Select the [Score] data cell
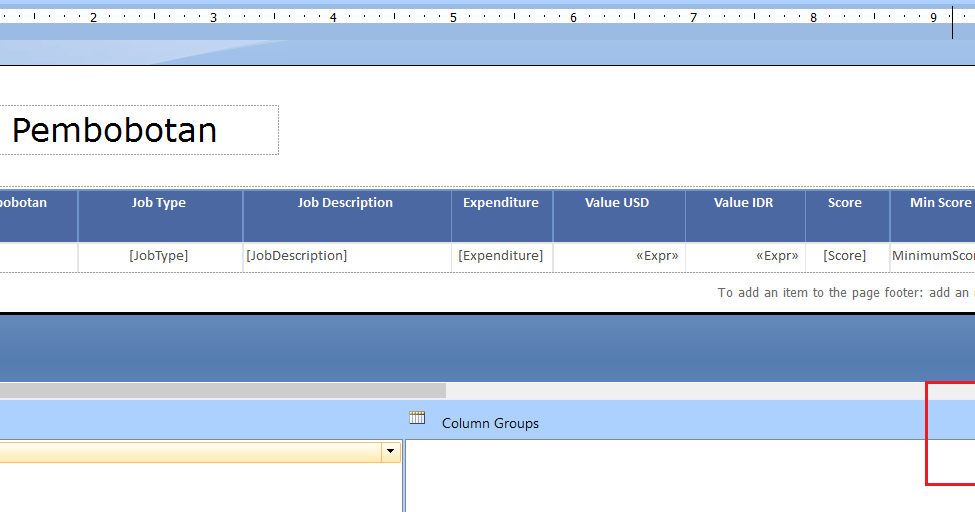Image resolution: width=975 pixels, height=512 pixels. coord(848,257)
